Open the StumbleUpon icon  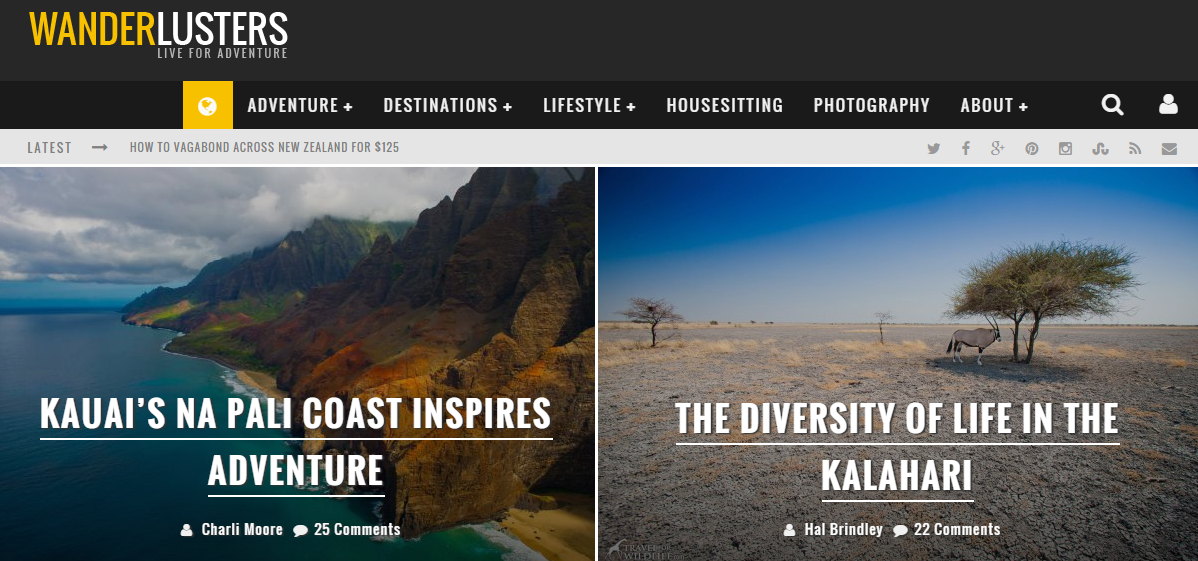click(x=1100, y=148)
